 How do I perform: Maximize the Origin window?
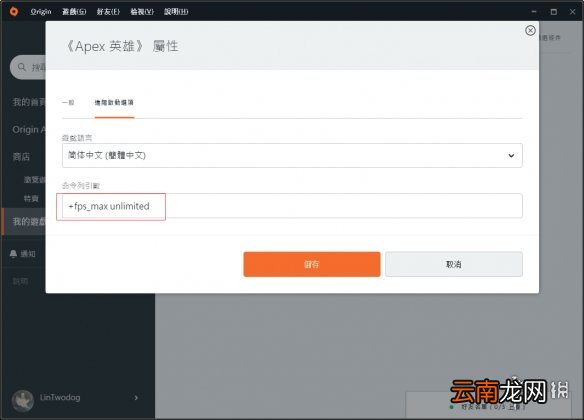coord(553,12)
